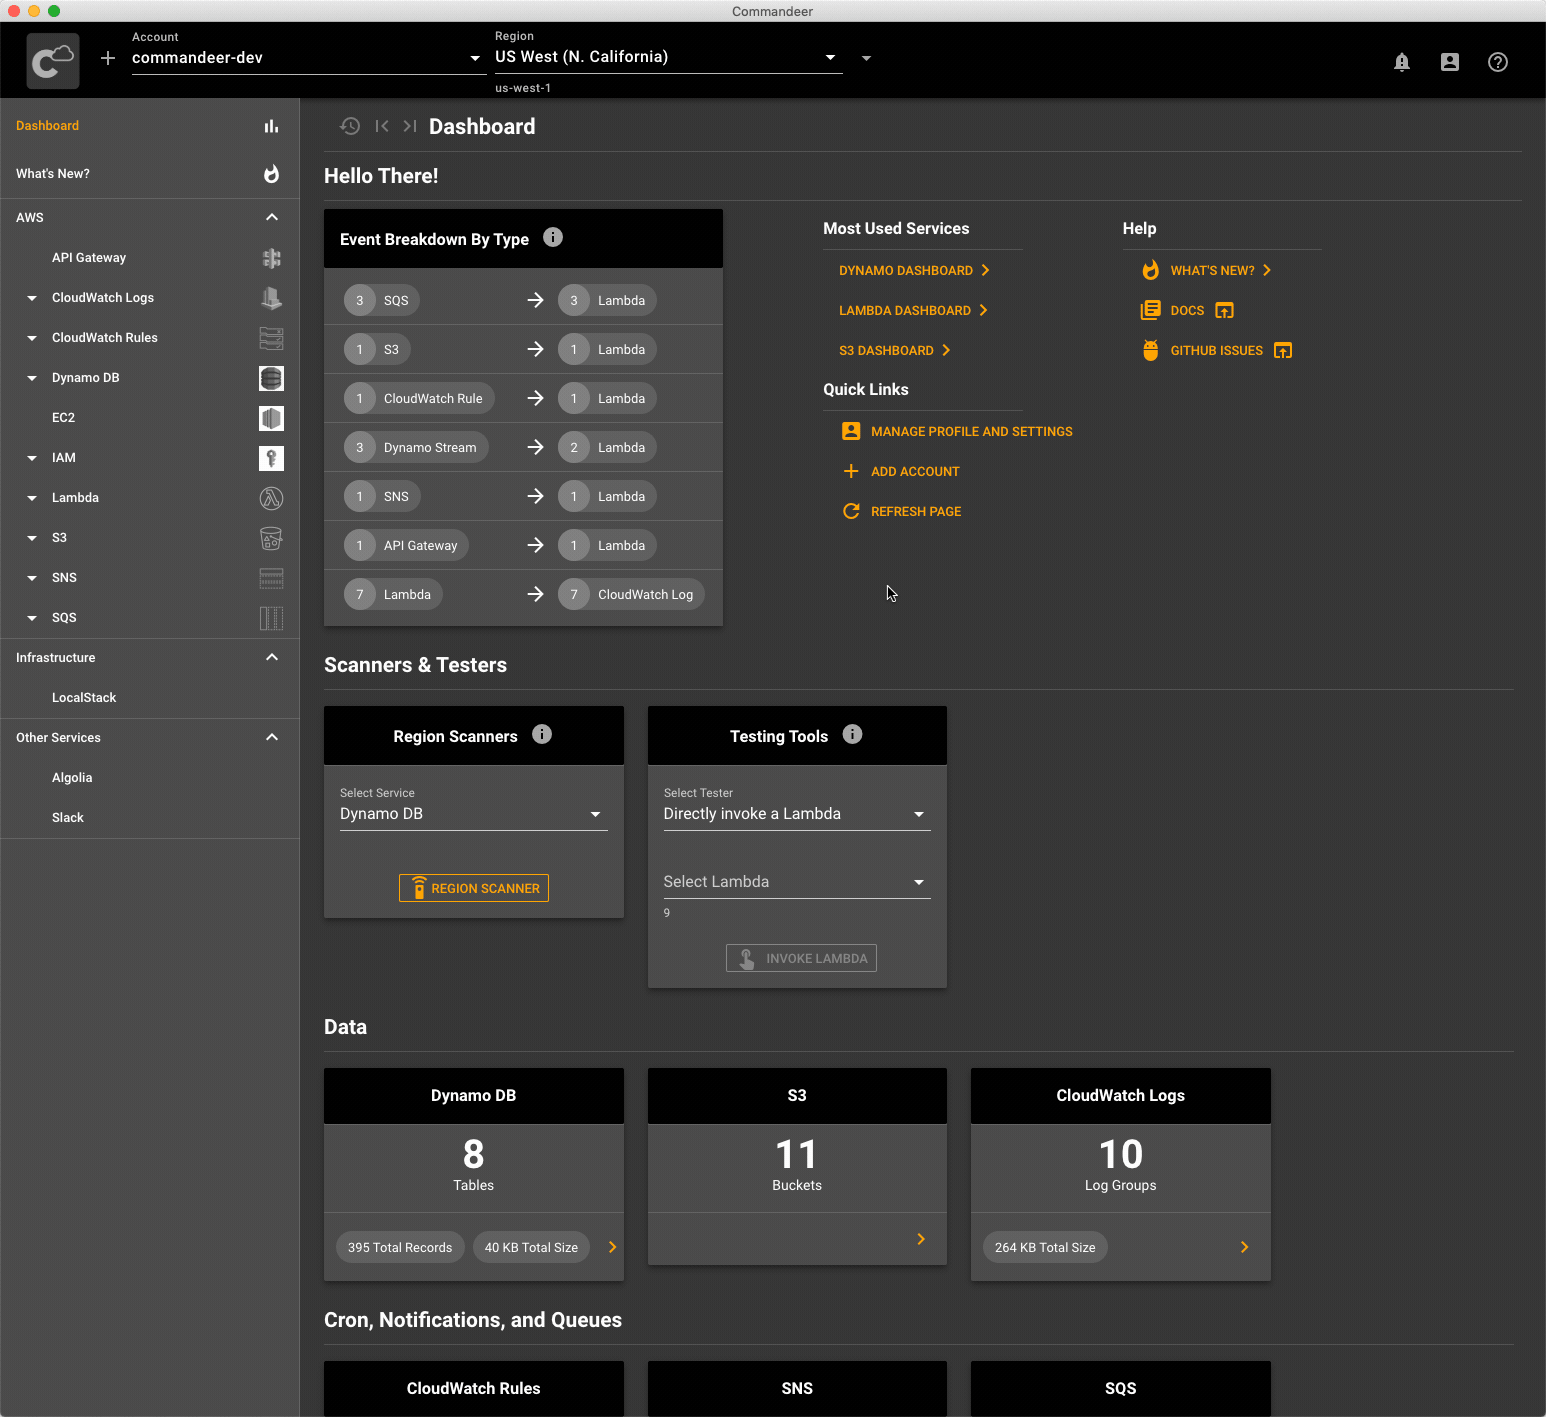The image size is (1546, 1417).
Task: Click the ADD ACCOUNT quick link
Action: pos(901,471)
